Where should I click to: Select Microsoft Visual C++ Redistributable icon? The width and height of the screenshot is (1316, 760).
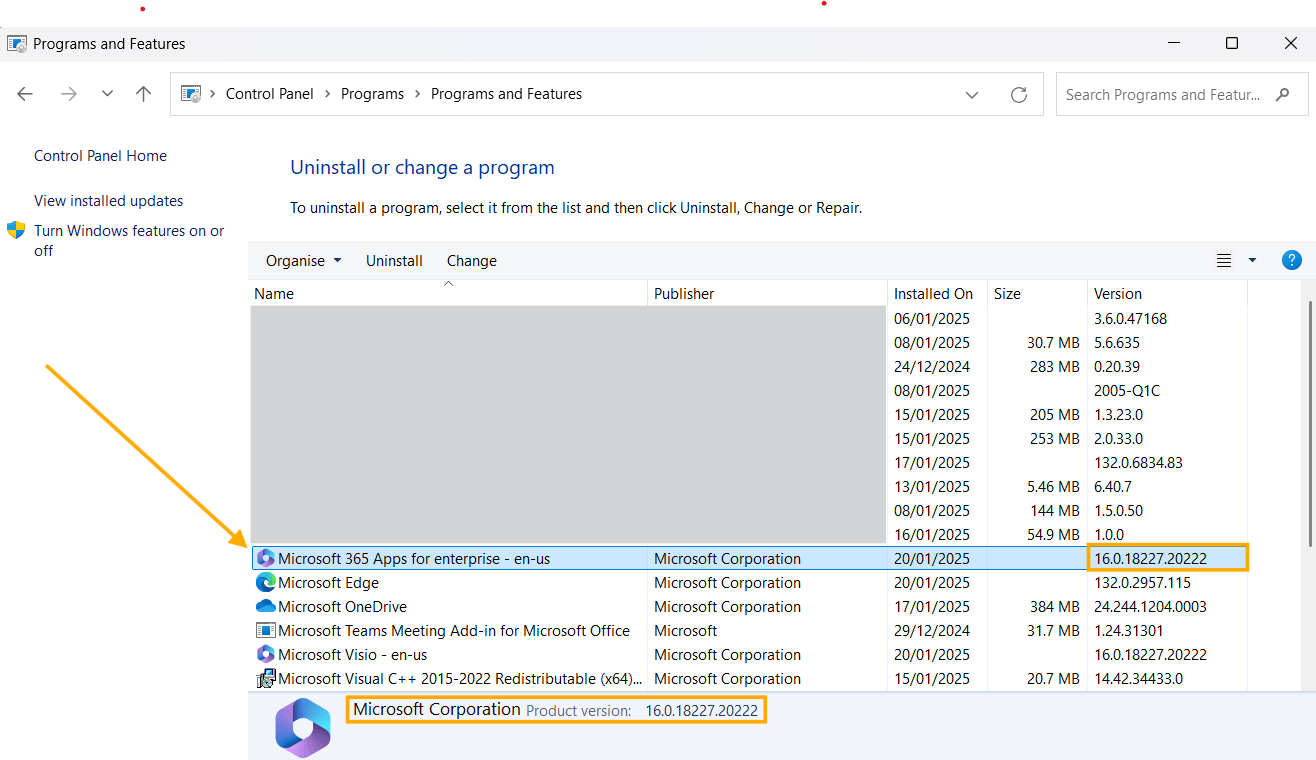point(265,678)
